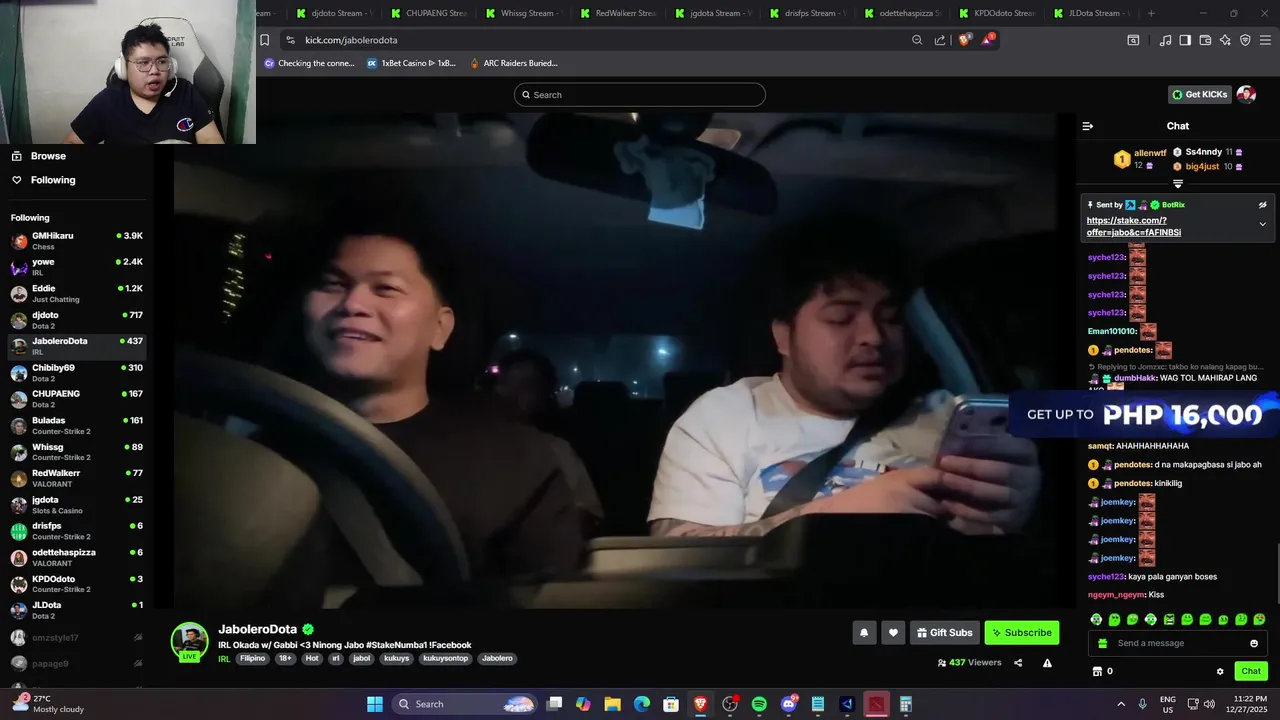The width and height of the screenshot is (1280, 720).
Task: Focus the Send a message field
Action: click(x=1177, y=643)
